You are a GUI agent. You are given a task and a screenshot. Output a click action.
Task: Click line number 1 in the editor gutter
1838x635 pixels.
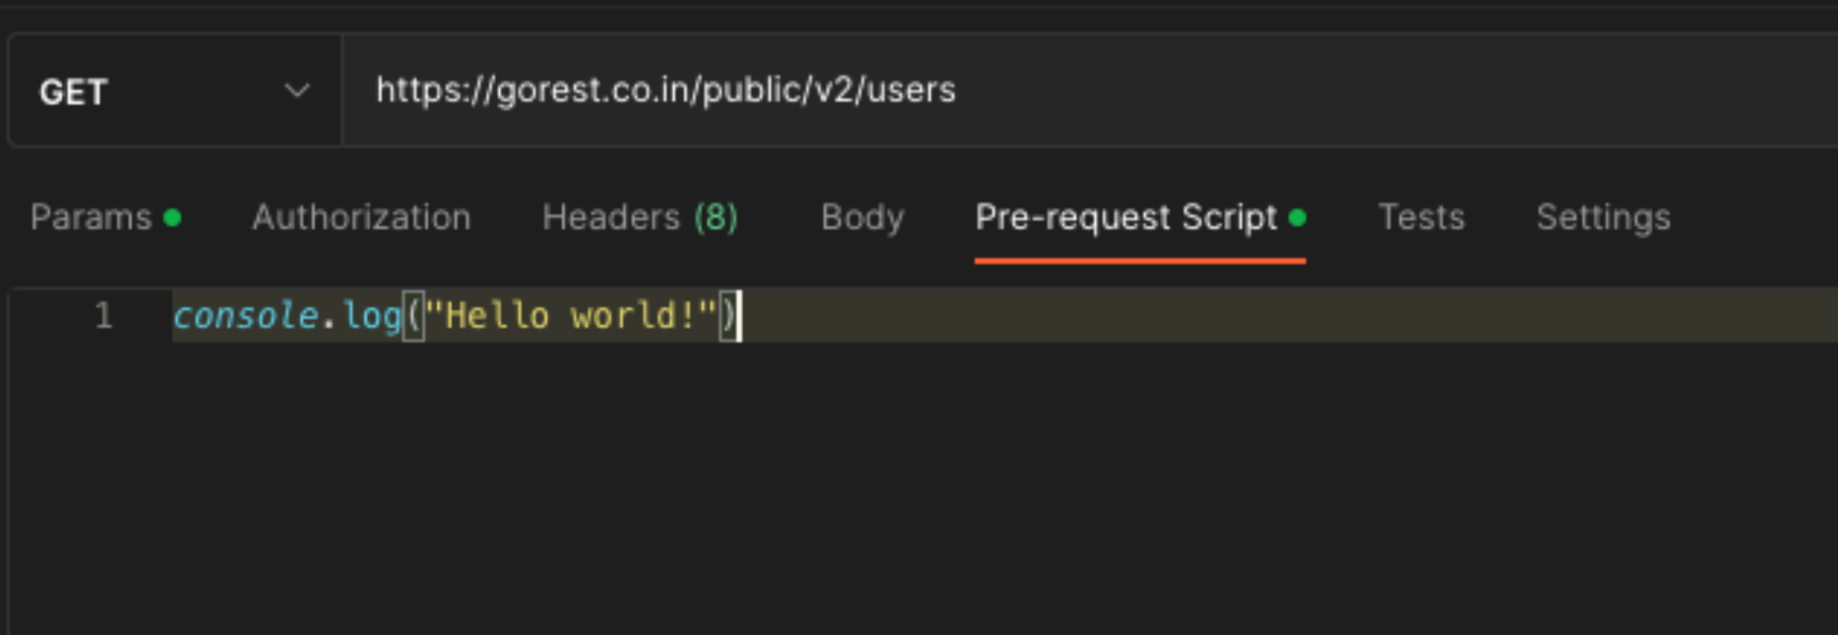(x=103, y=316)
